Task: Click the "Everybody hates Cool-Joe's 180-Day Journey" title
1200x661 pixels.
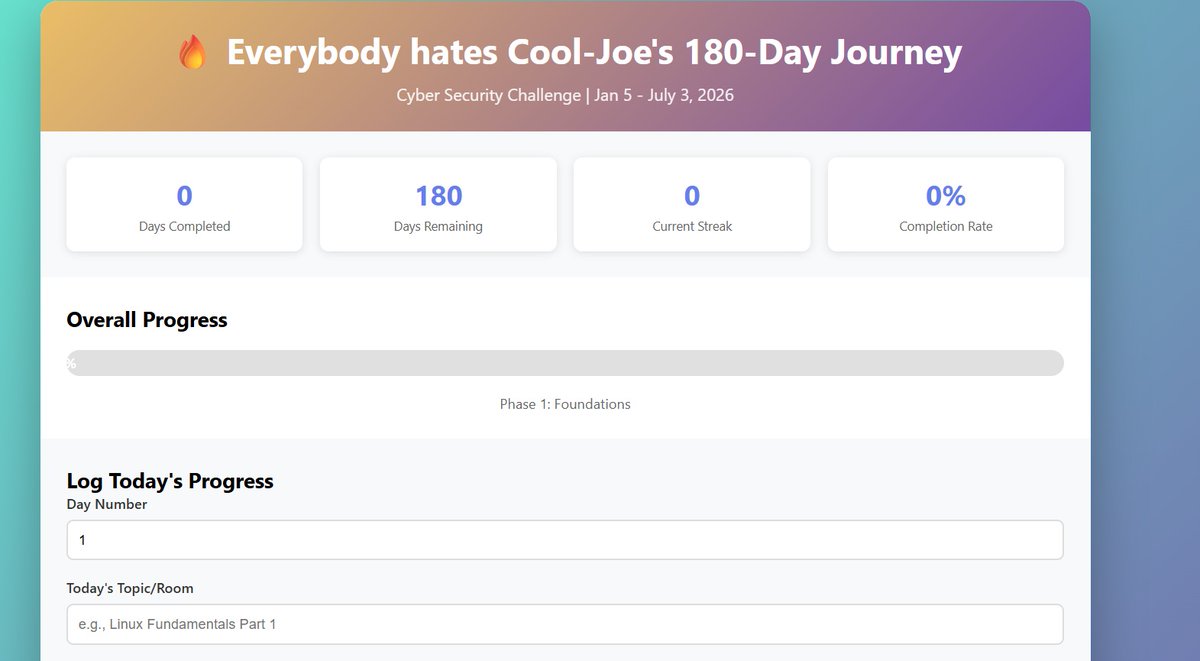Action: click(x=594, y=52)
